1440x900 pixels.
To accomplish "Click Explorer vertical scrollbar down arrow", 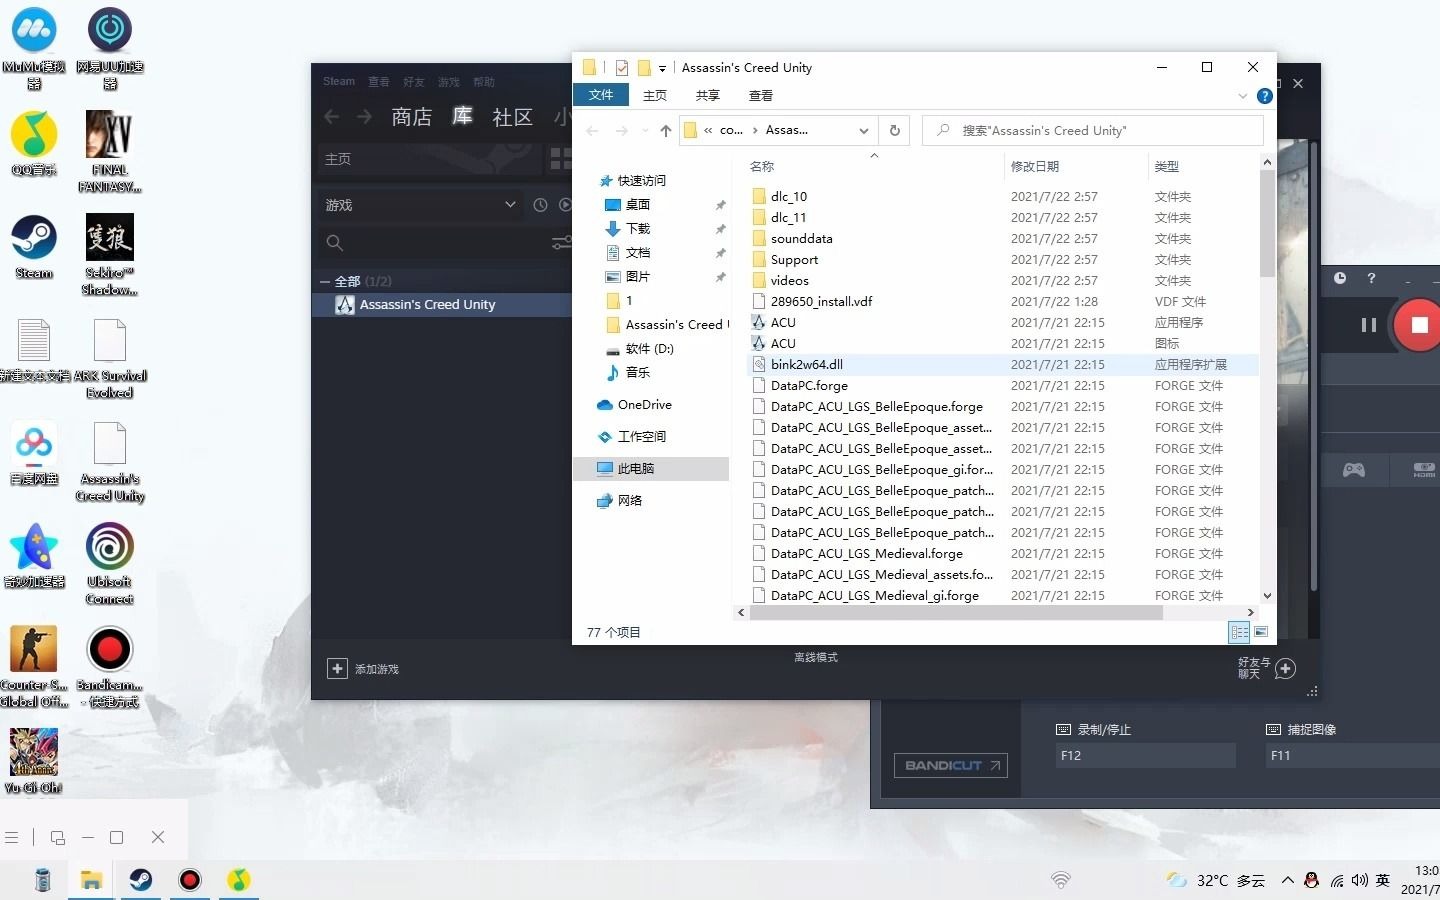I will tap(1267, 596).
